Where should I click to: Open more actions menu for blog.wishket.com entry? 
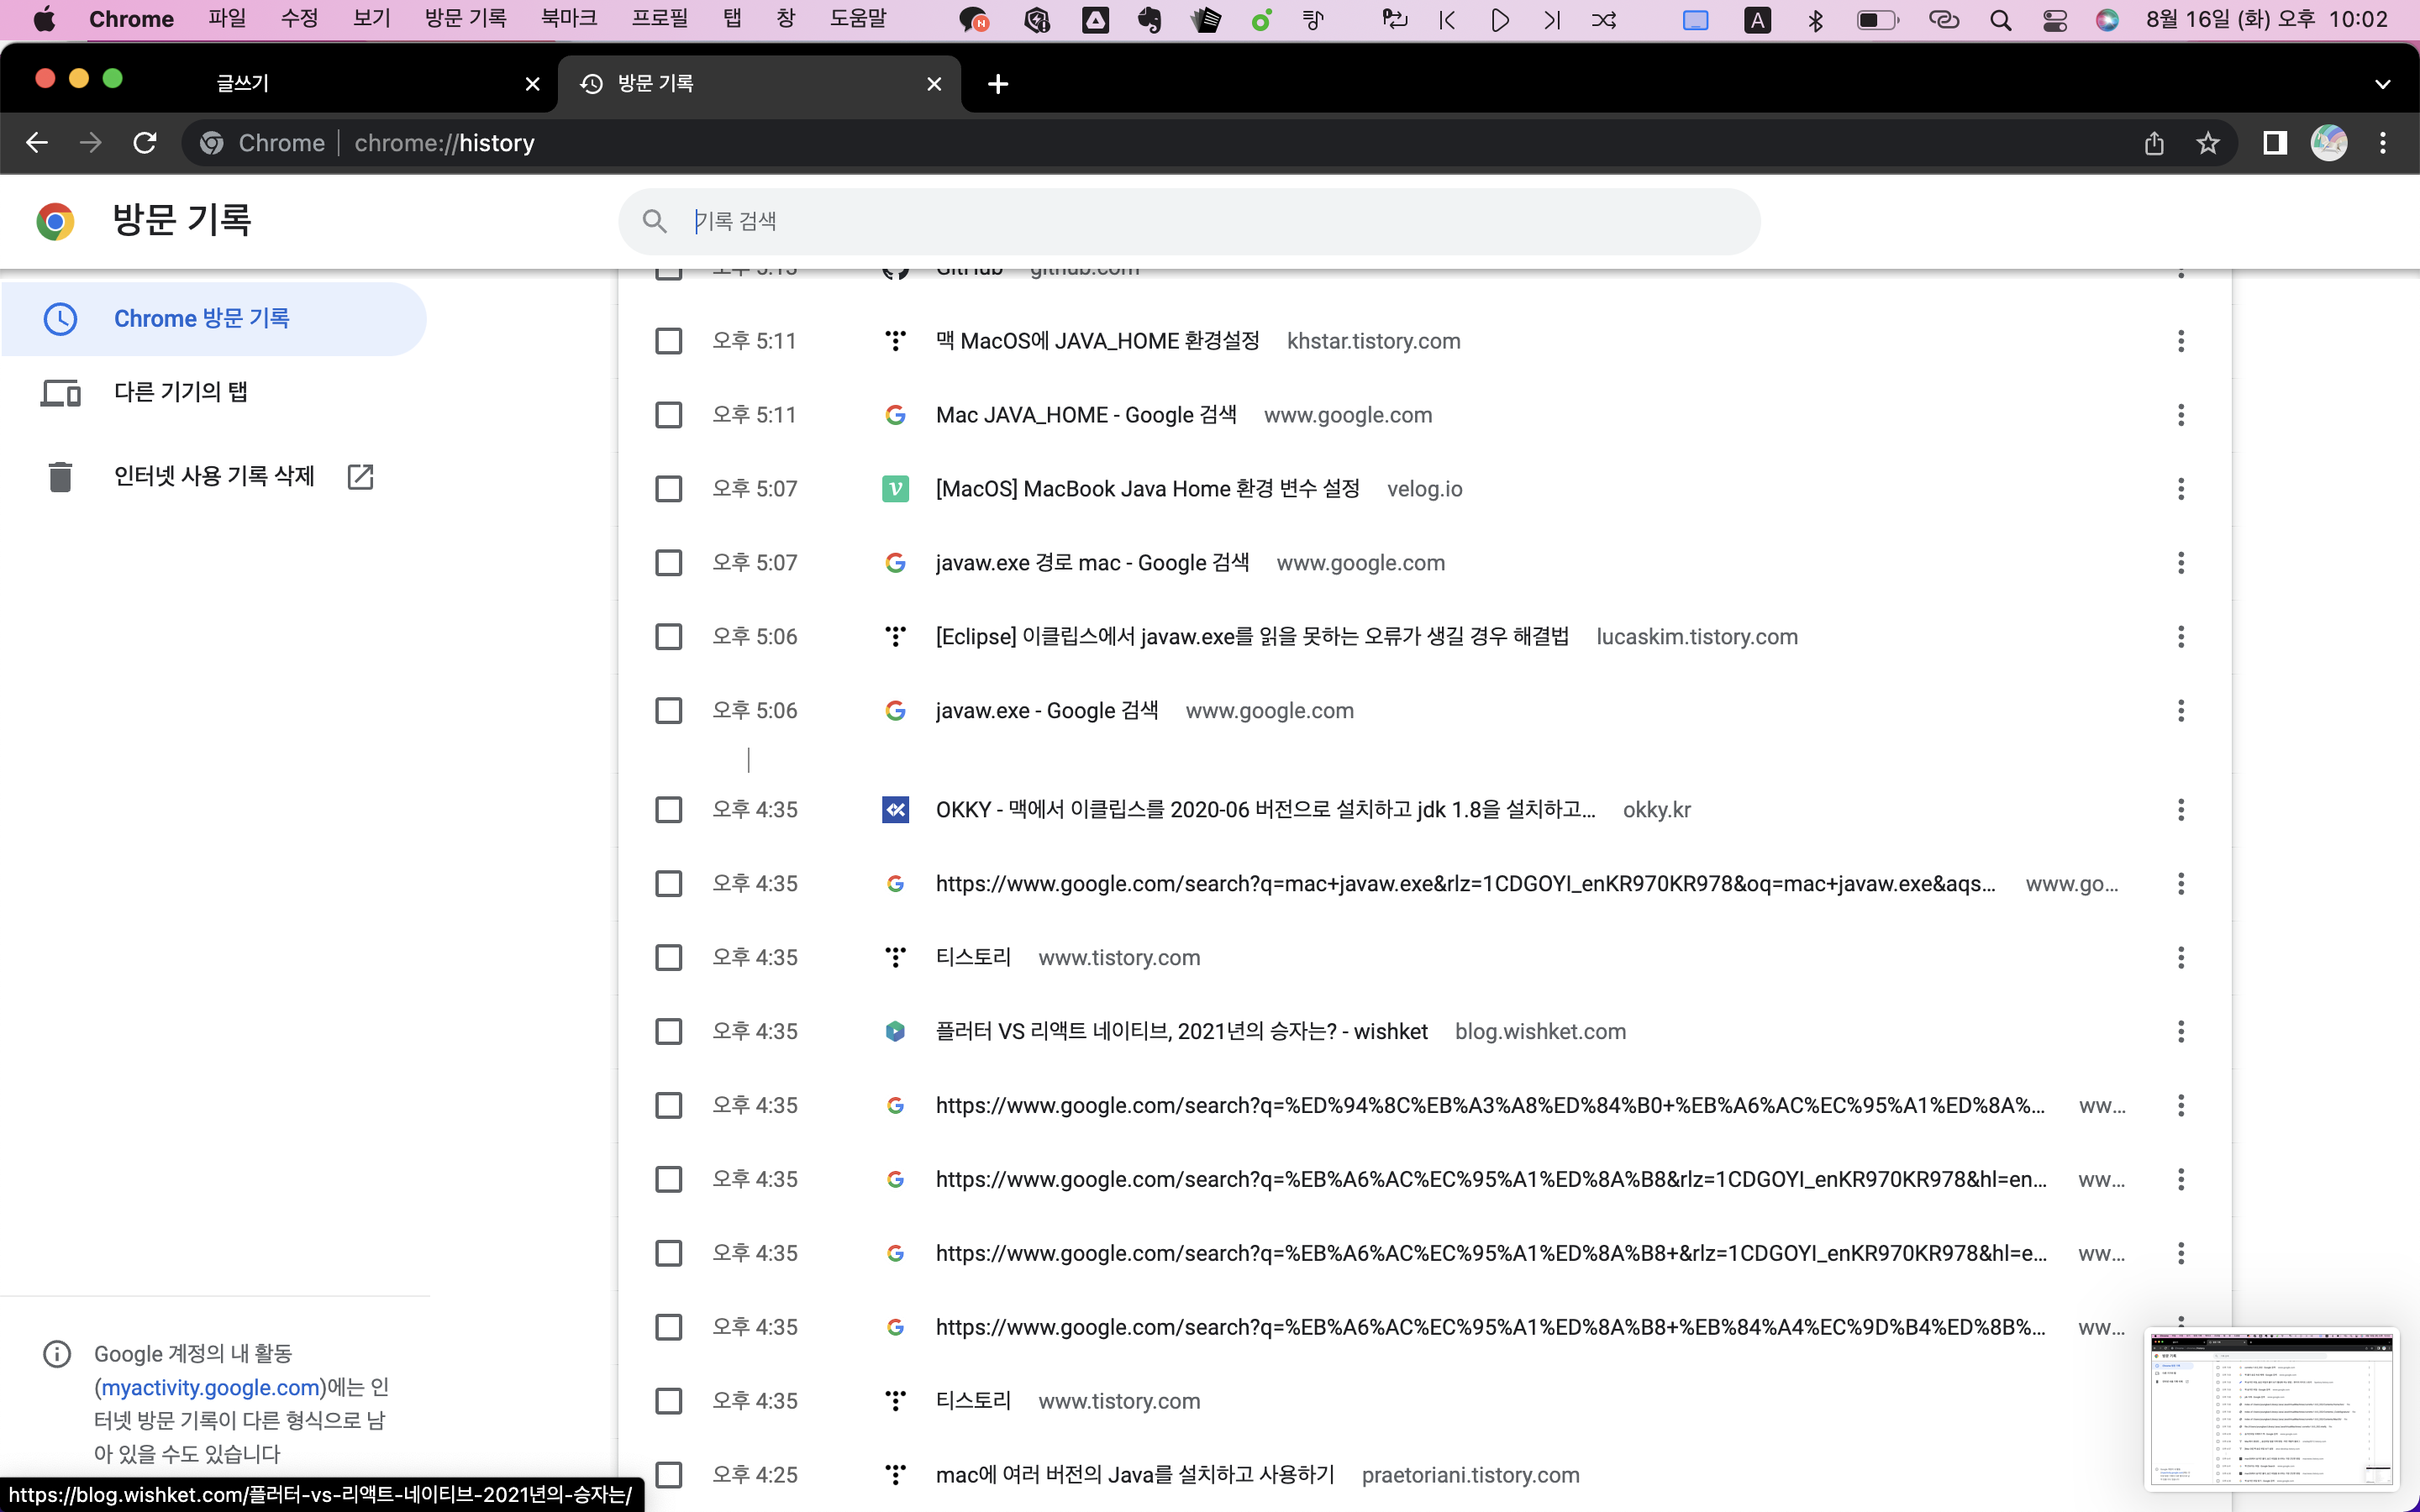(x=2180, y=1031)
